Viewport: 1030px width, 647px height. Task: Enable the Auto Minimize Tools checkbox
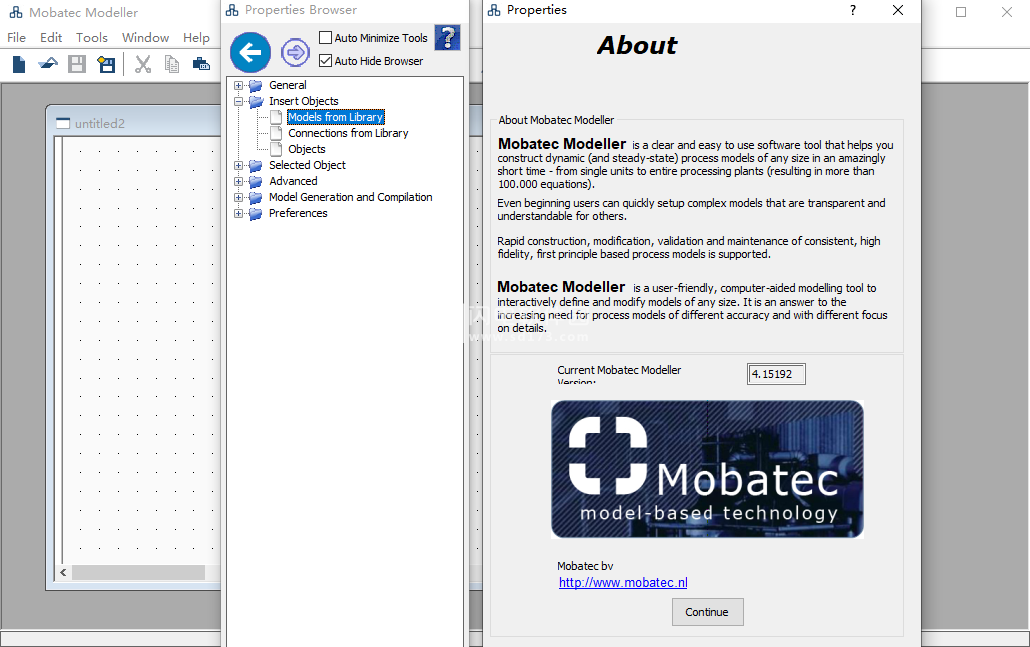coord(325,37)
